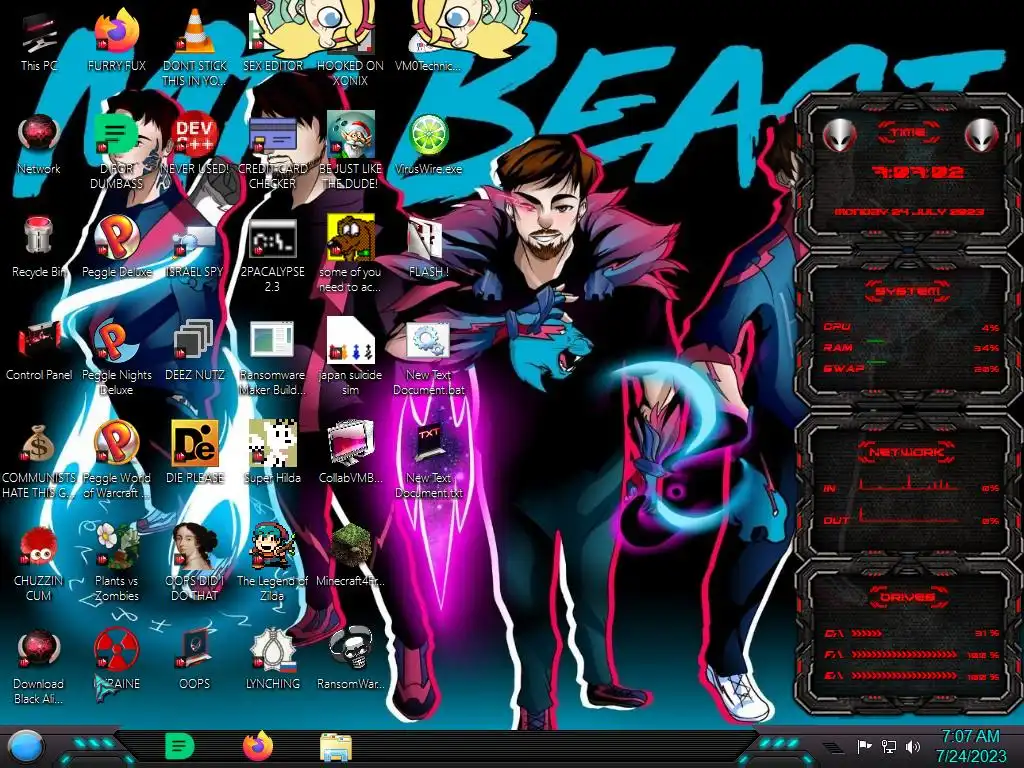The width and height of the screenshot is (1024, 768).
Task: Click the network OUT traffic graph
Action: pyautogui.click(x=909, y=515)
